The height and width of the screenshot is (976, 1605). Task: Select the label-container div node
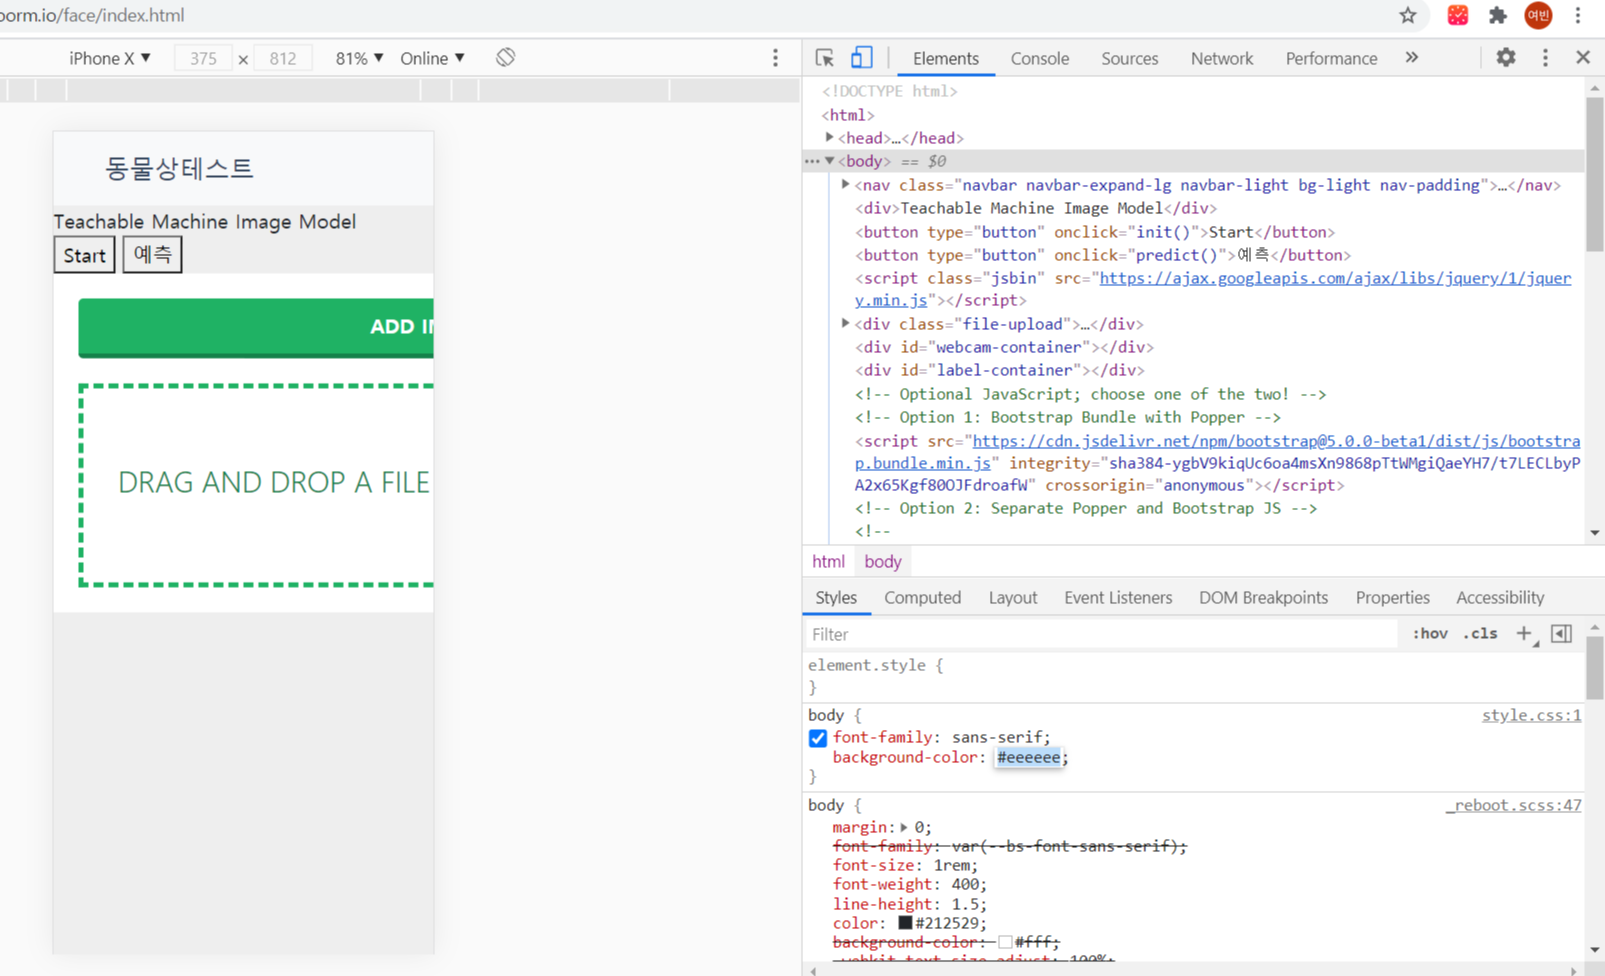tap(1000, 370)
